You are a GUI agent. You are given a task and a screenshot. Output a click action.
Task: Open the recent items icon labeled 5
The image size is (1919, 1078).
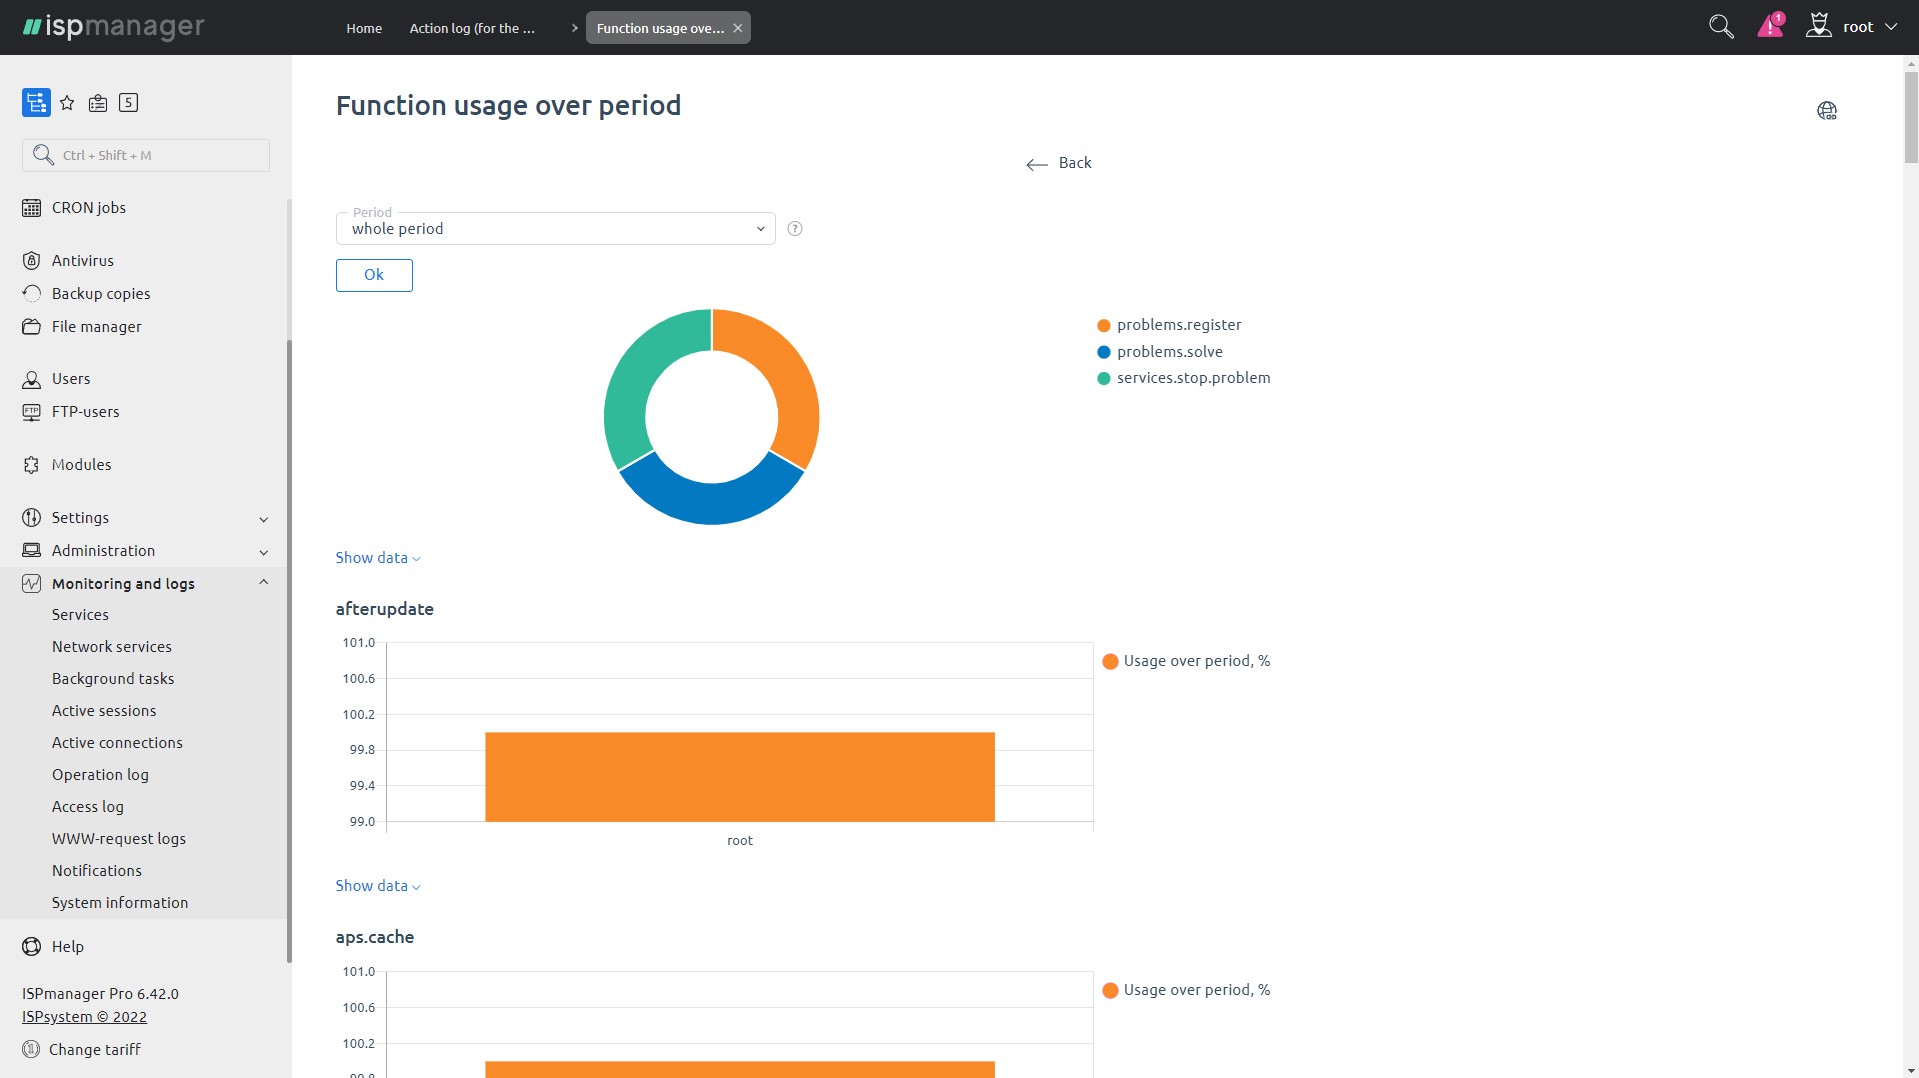pos(128,102)
